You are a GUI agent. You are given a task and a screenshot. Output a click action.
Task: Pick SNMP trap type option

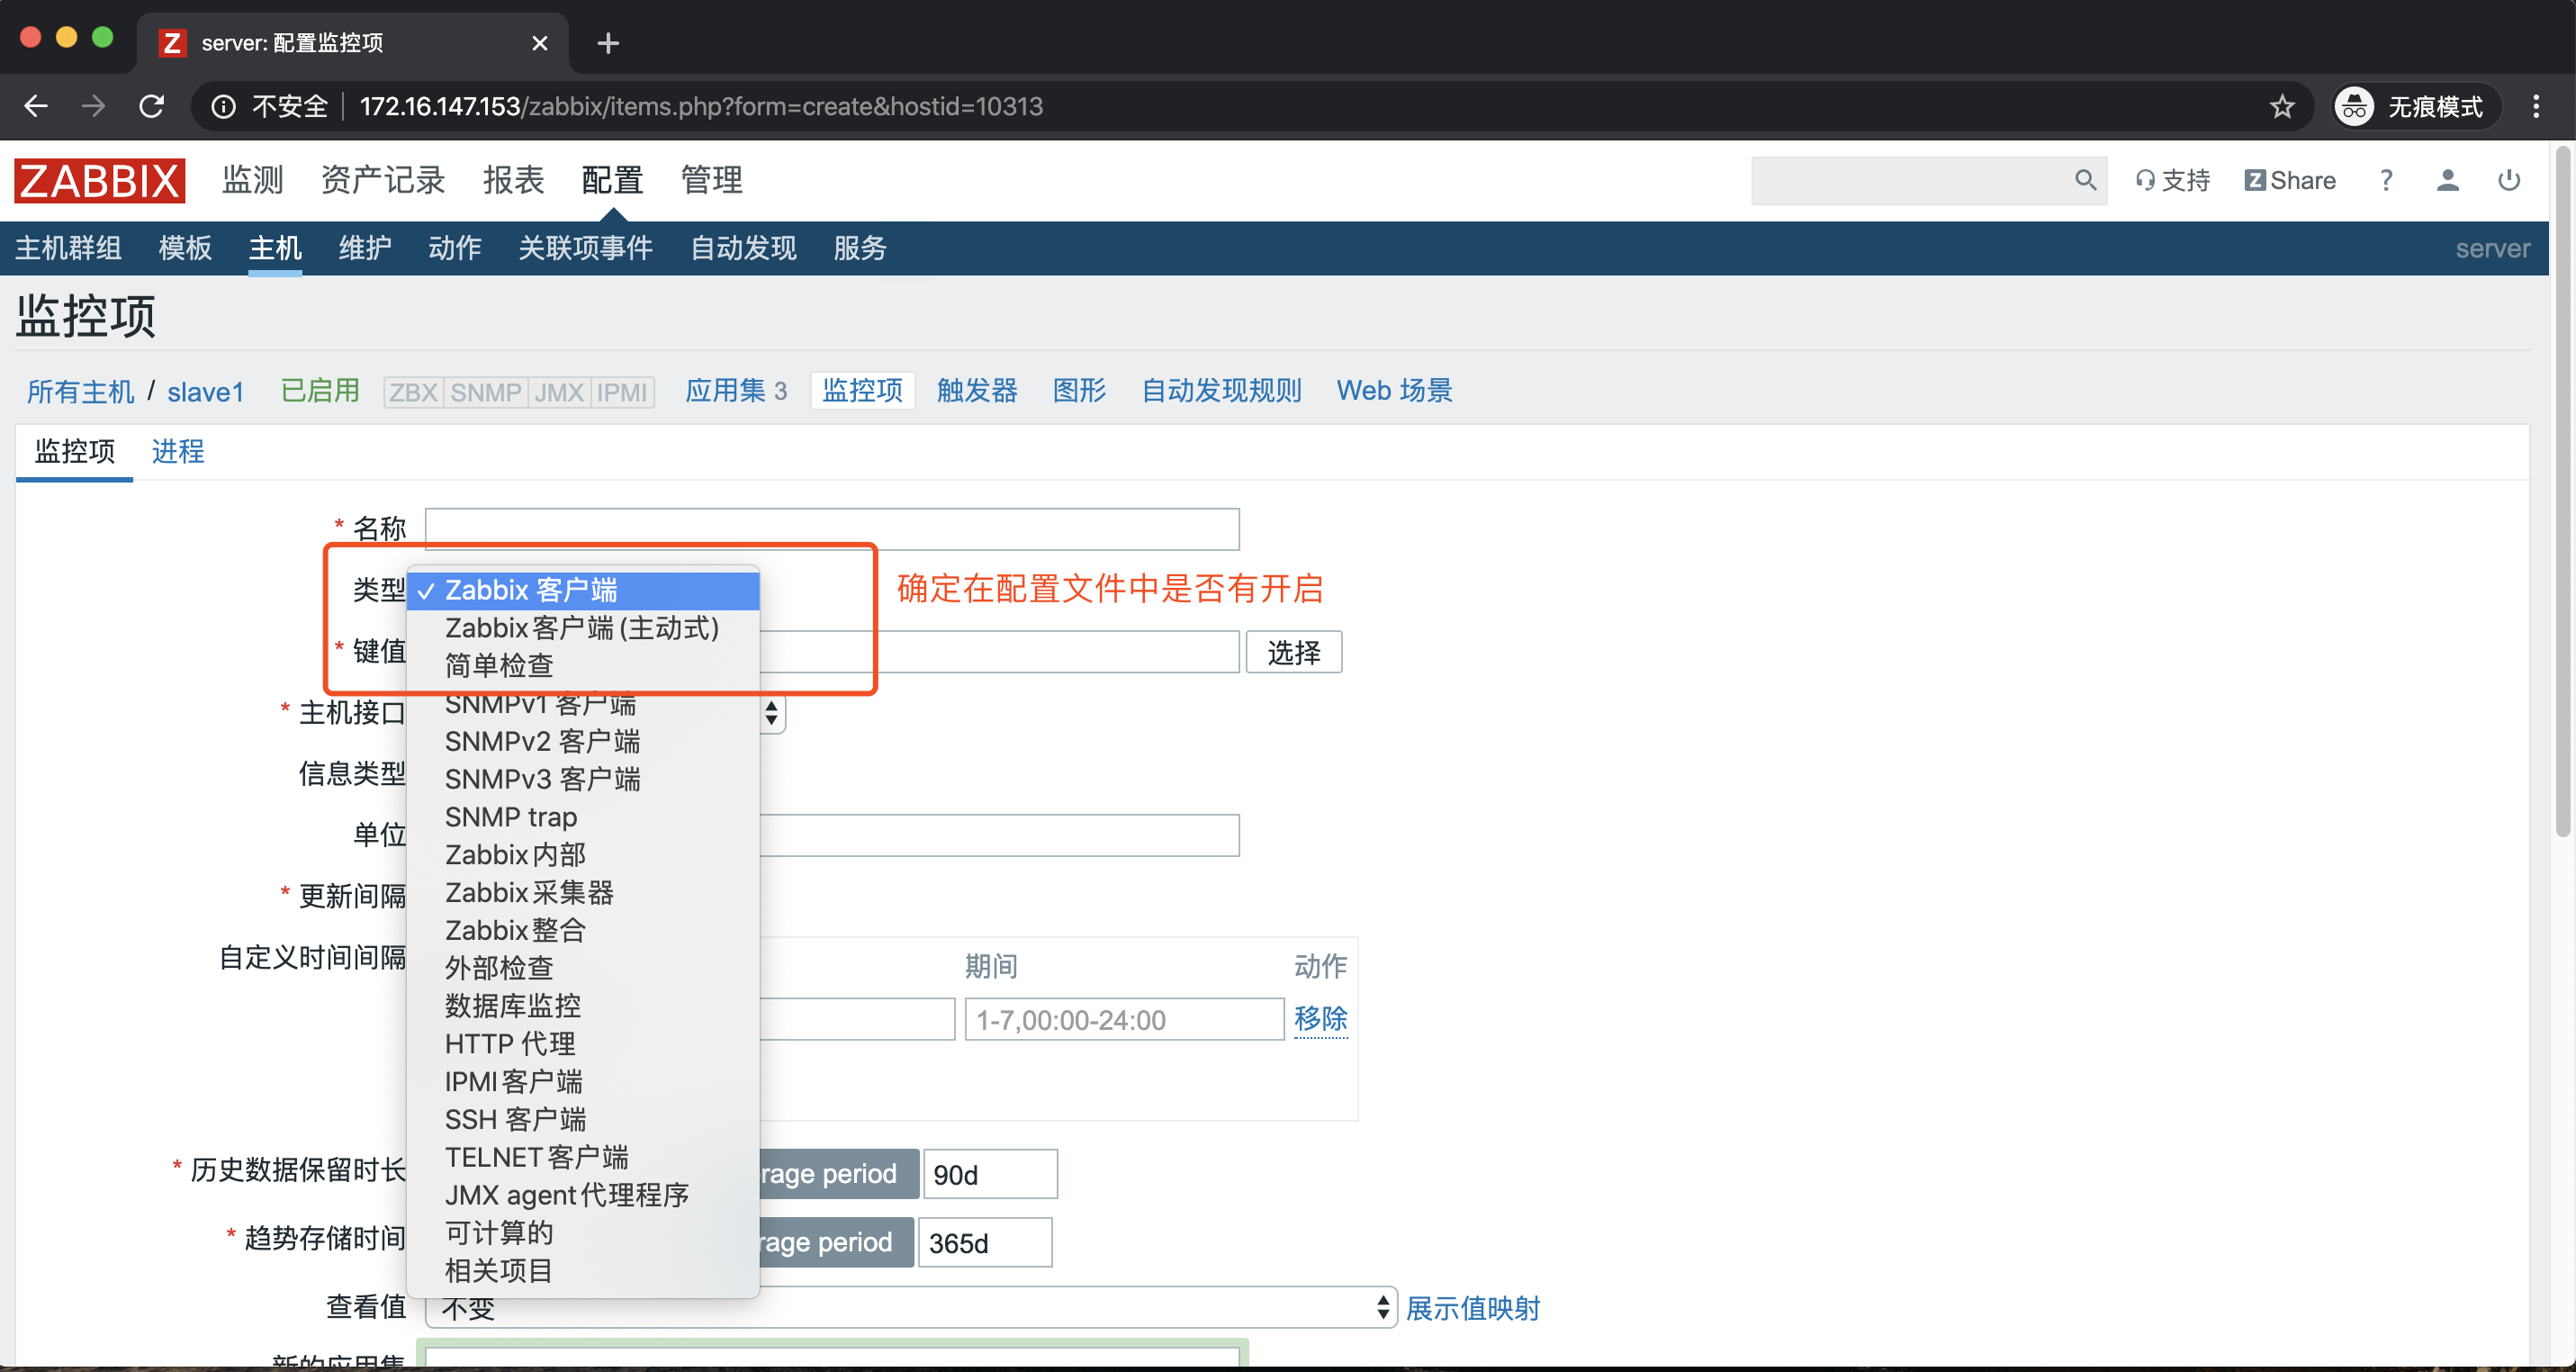pyautogui.click(x=510, y=817)
